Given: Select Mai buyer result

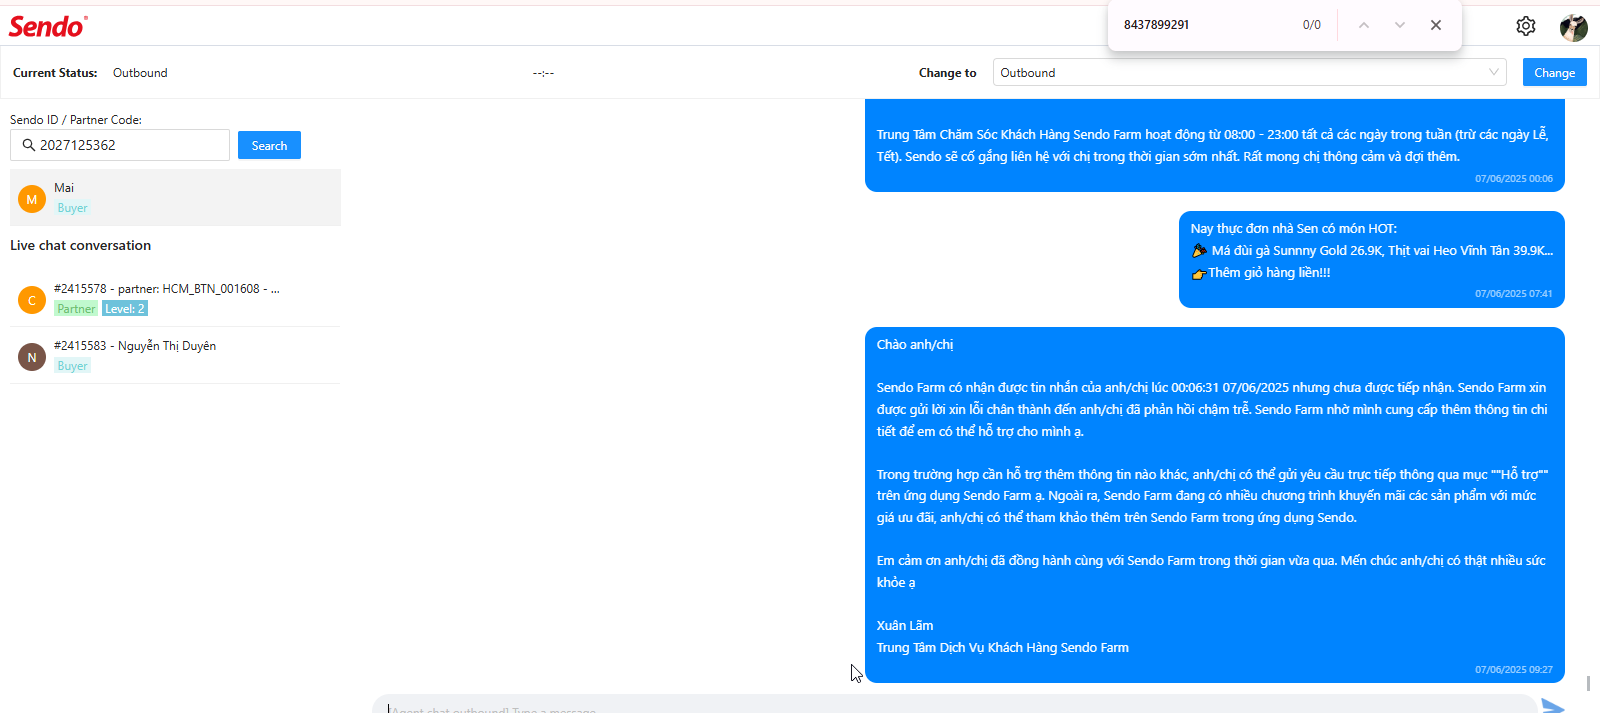Looking at the screenshot, I should 175,198.
